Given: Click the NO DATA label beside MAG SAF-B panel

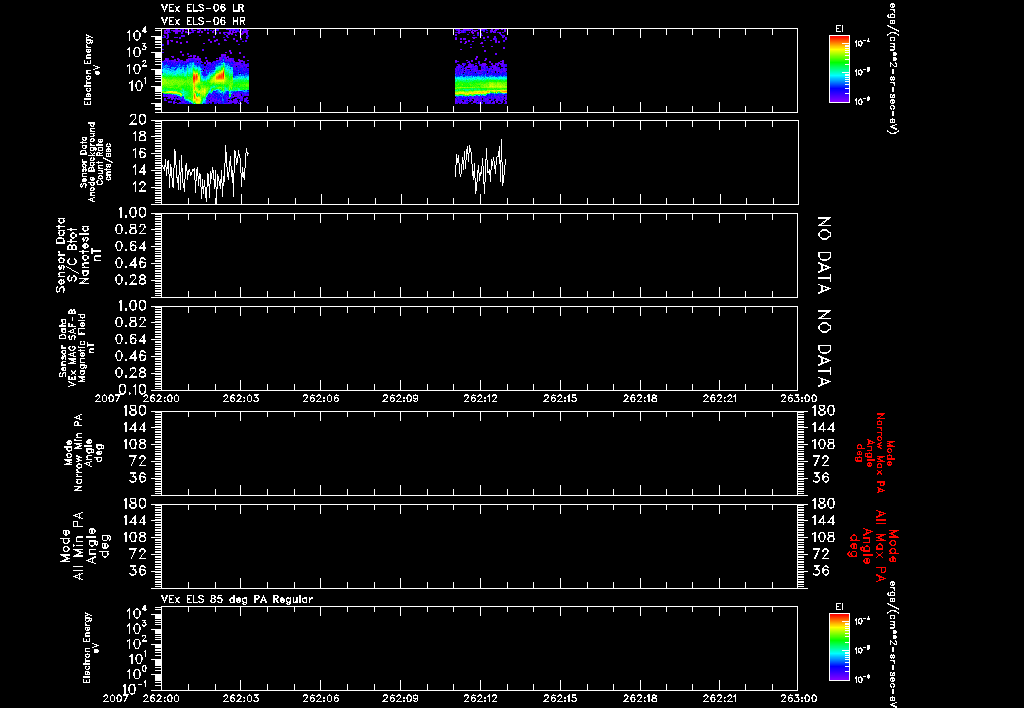Looking at the screenshot, I should 824,348.
